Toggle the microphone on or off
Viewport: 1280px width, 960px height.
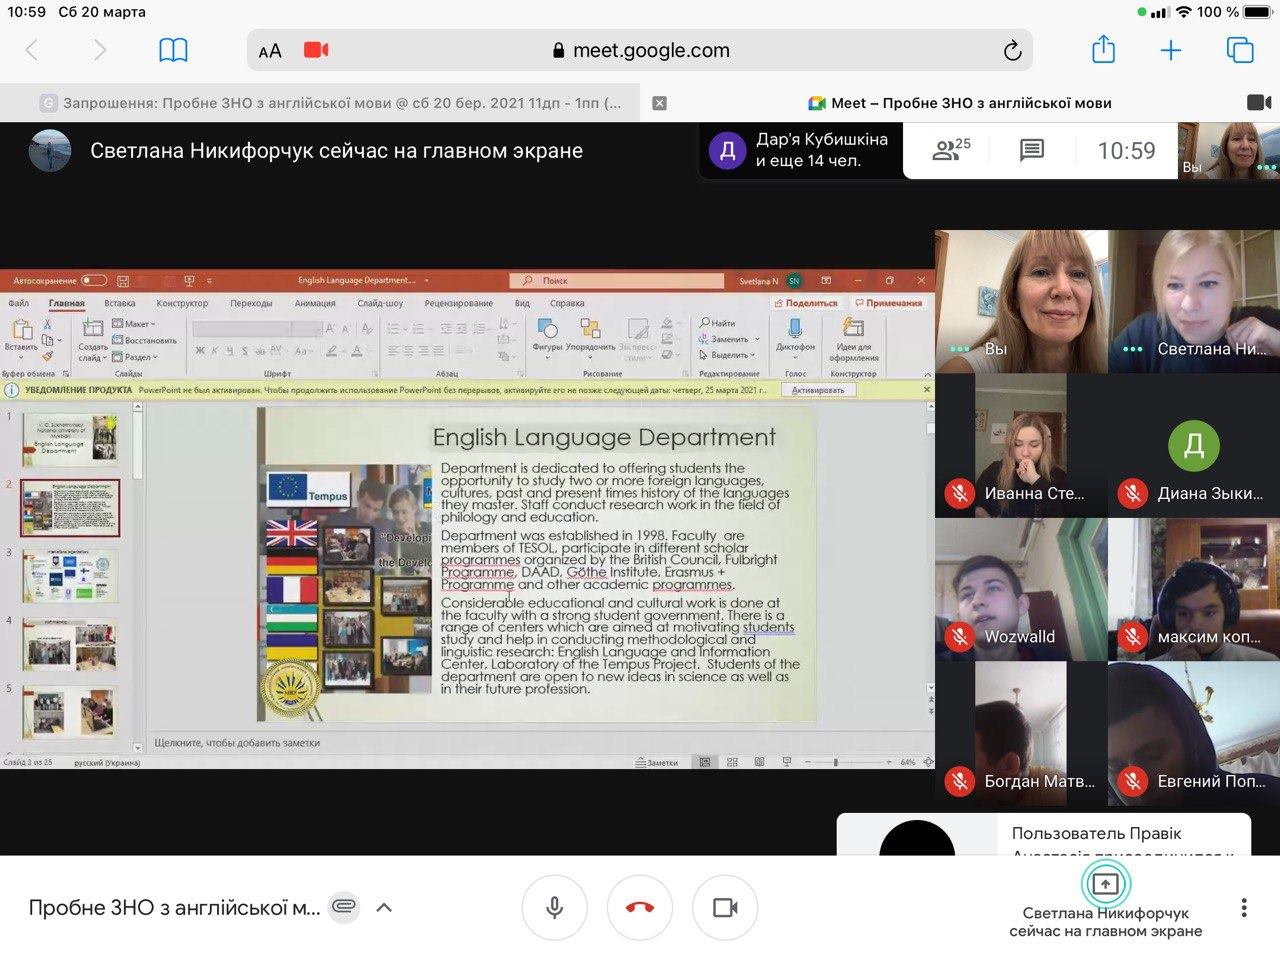click(x=554, y=907)
